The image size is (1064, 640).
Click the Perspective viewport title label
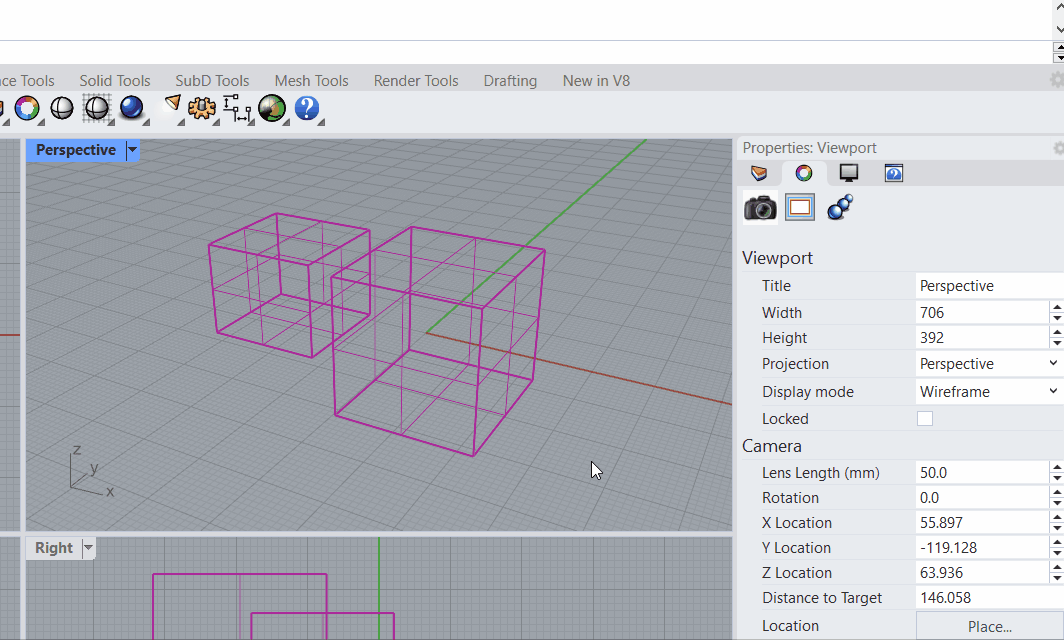[76, 150]
